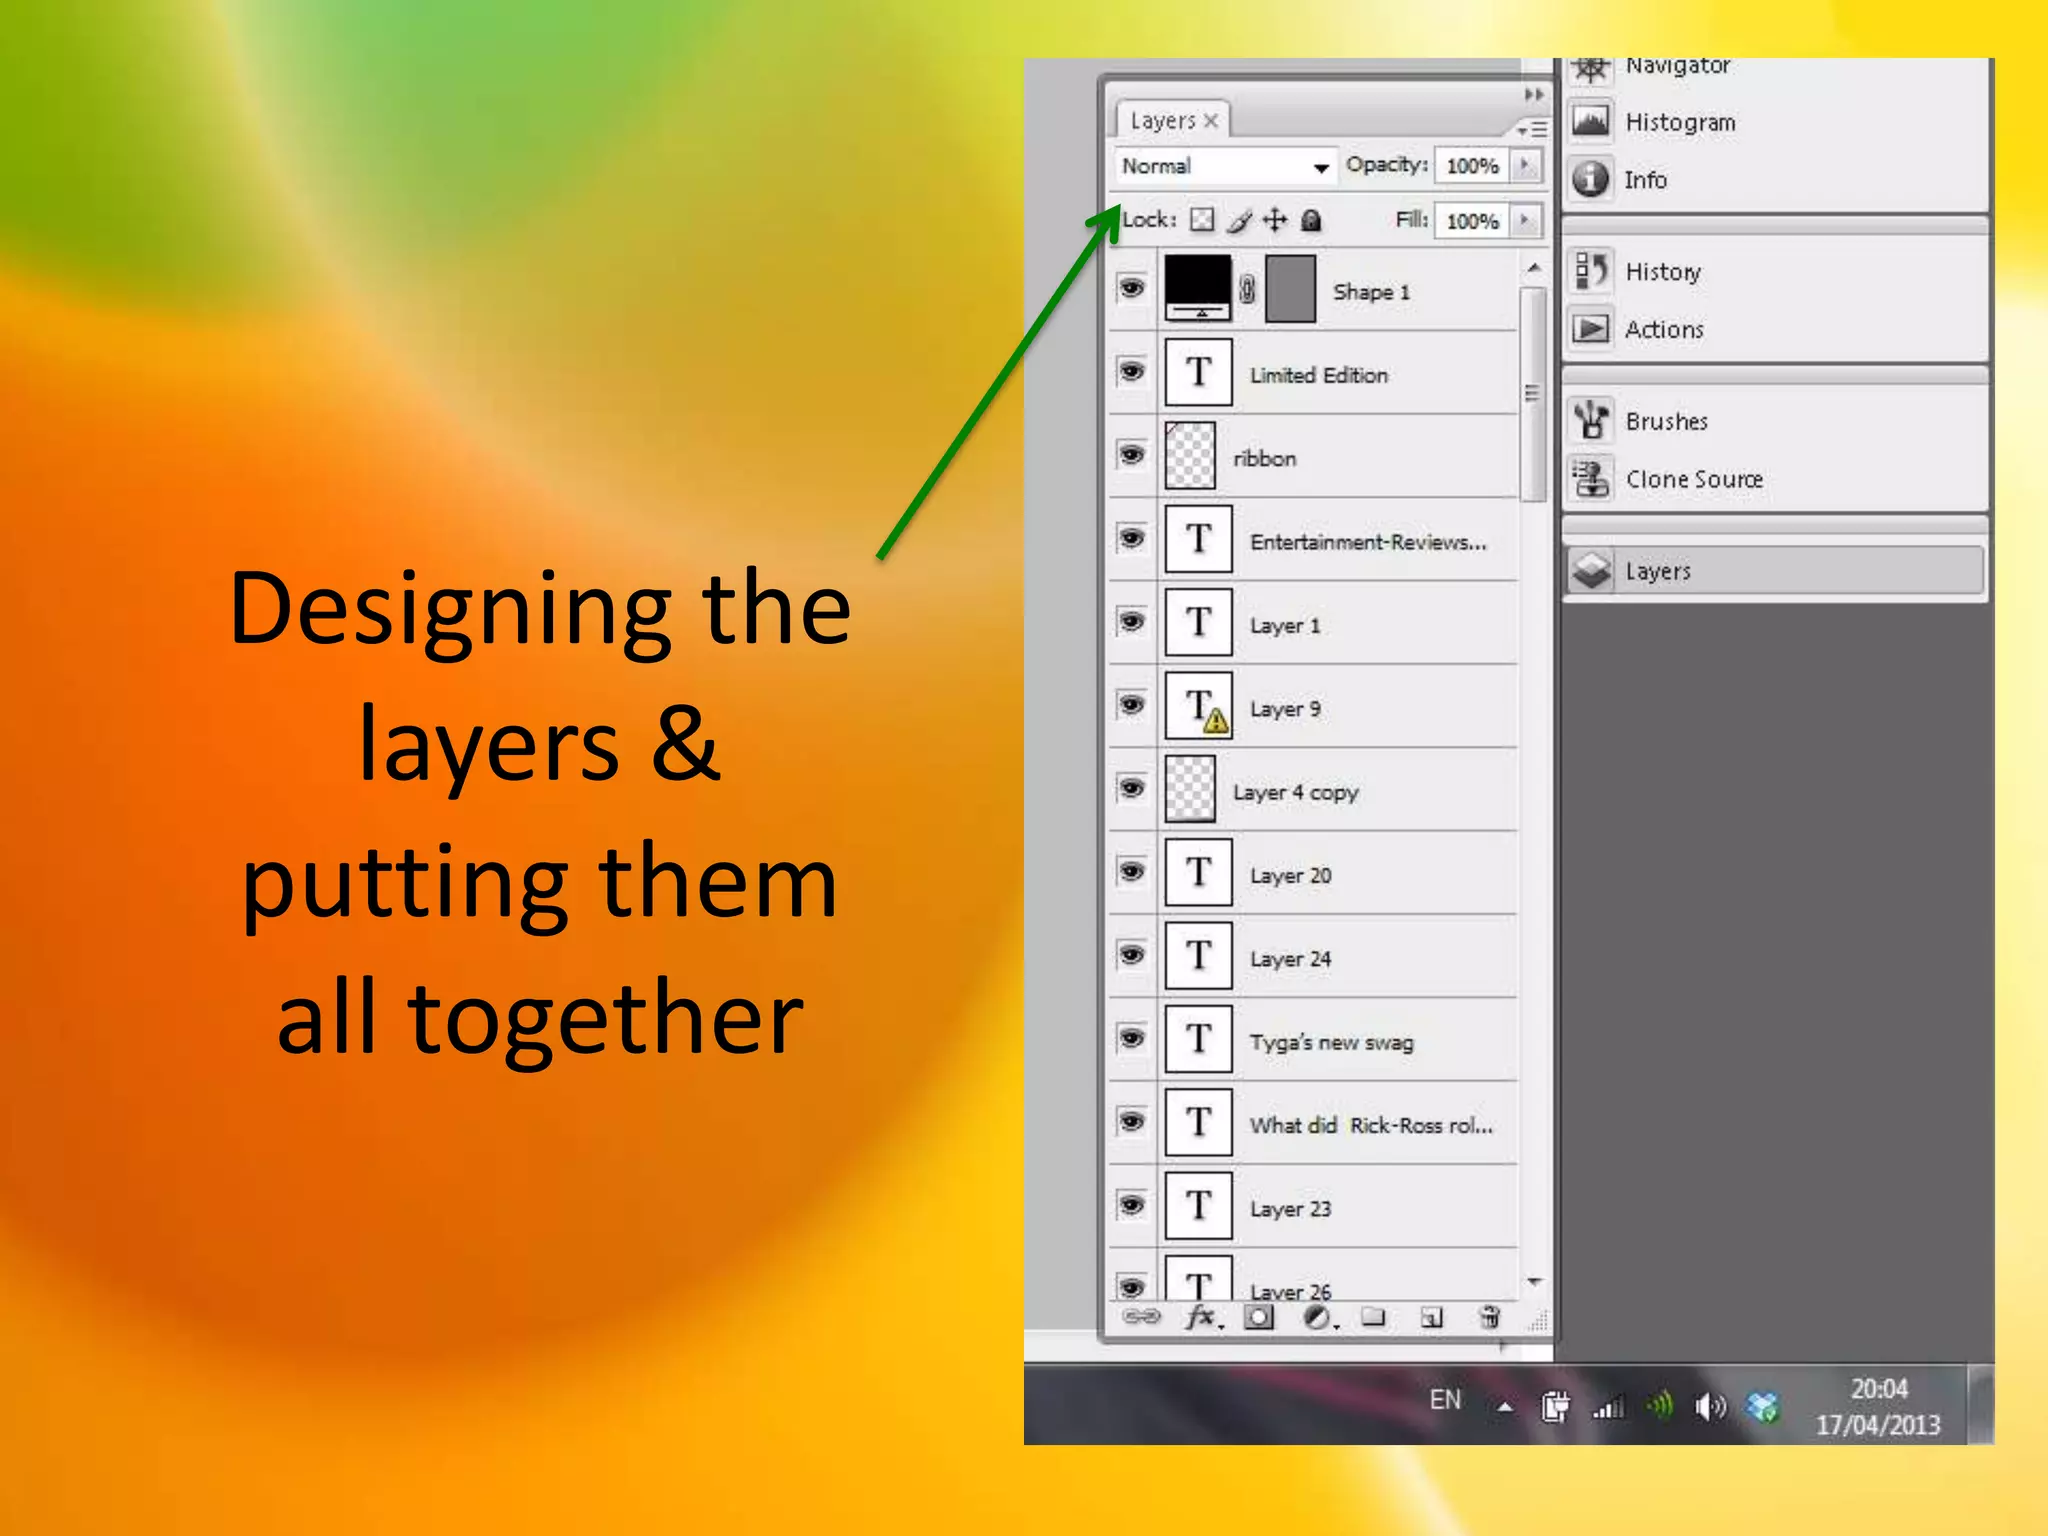
Task: Delete layer with the trash icon
Action: pyautogui.click(x=1490, y=1316)
